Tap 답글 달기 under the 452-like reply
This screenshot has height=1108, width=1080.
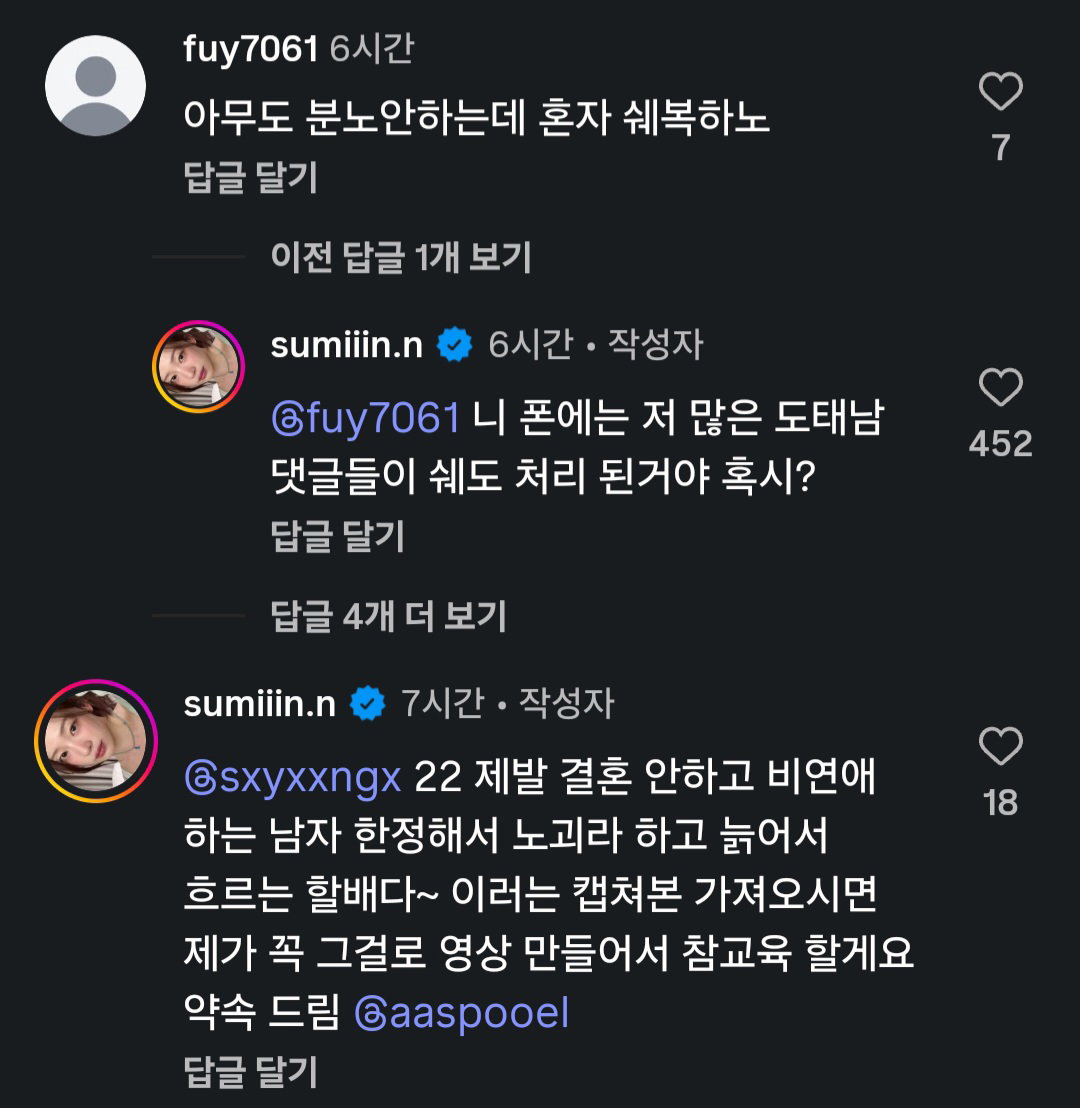coord(337,536)
